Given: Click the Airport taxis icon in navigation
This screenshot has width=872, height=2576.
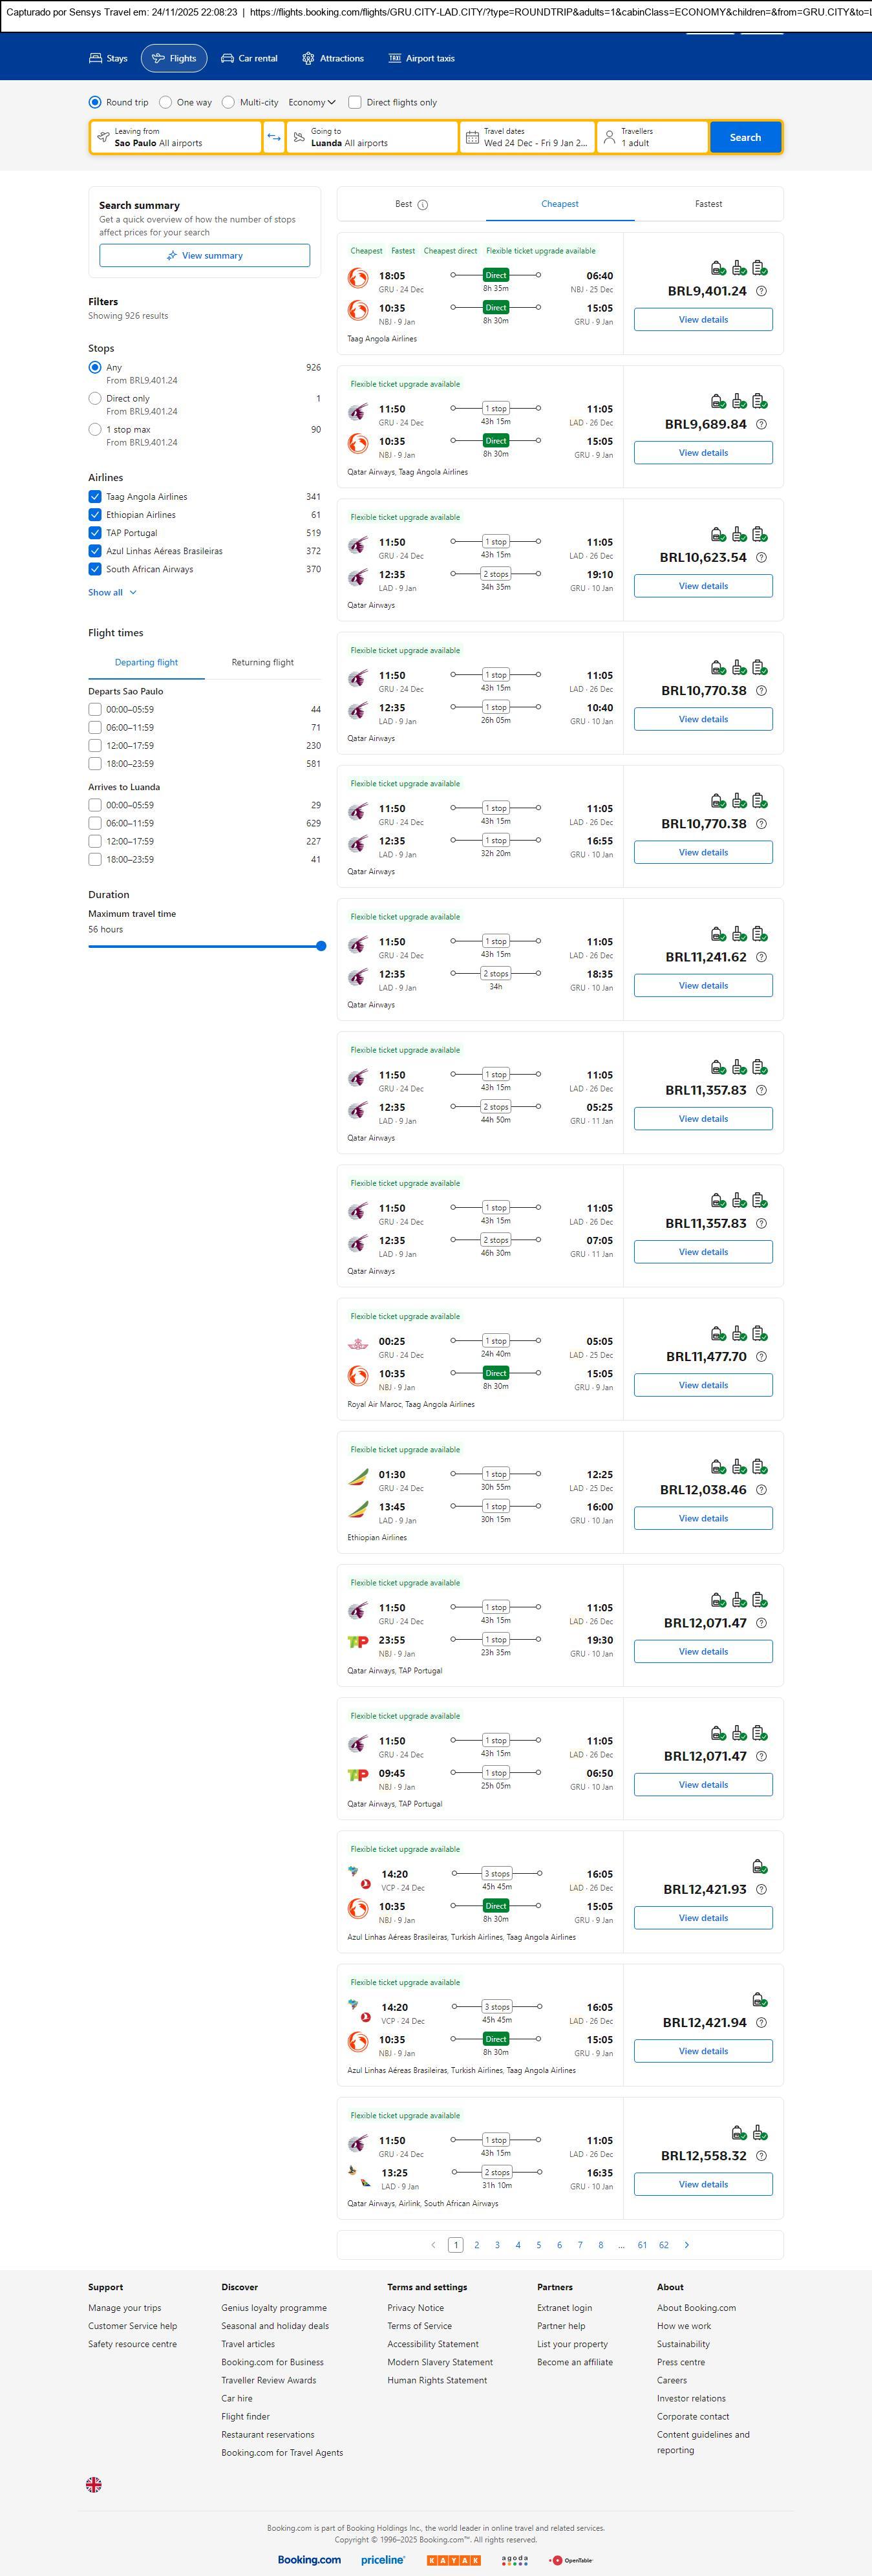Looking at the screenshot, I should (x=395, y=58).
